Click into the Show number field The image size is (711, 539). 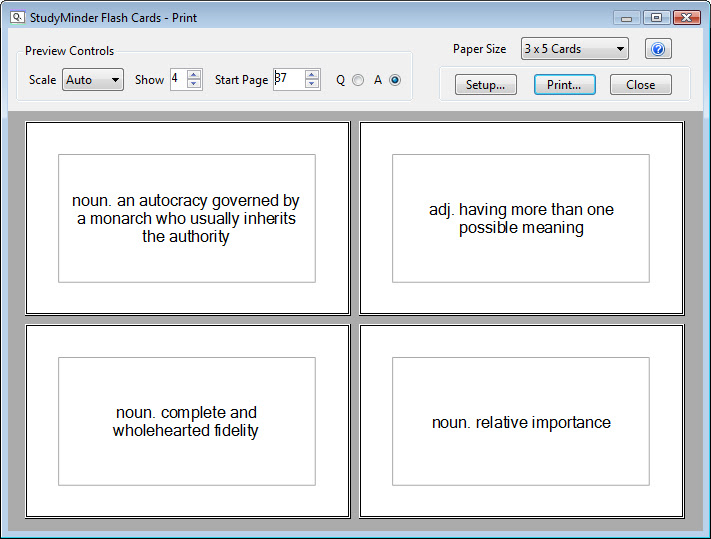click(179, 79)
